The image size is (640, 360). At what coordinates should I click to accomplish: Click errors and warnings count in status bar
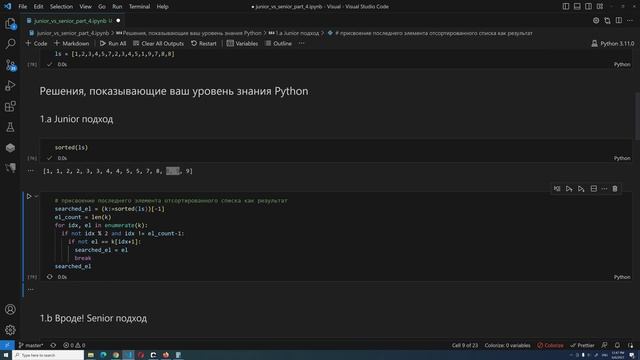pyautogui.click(x=74, y=345)
